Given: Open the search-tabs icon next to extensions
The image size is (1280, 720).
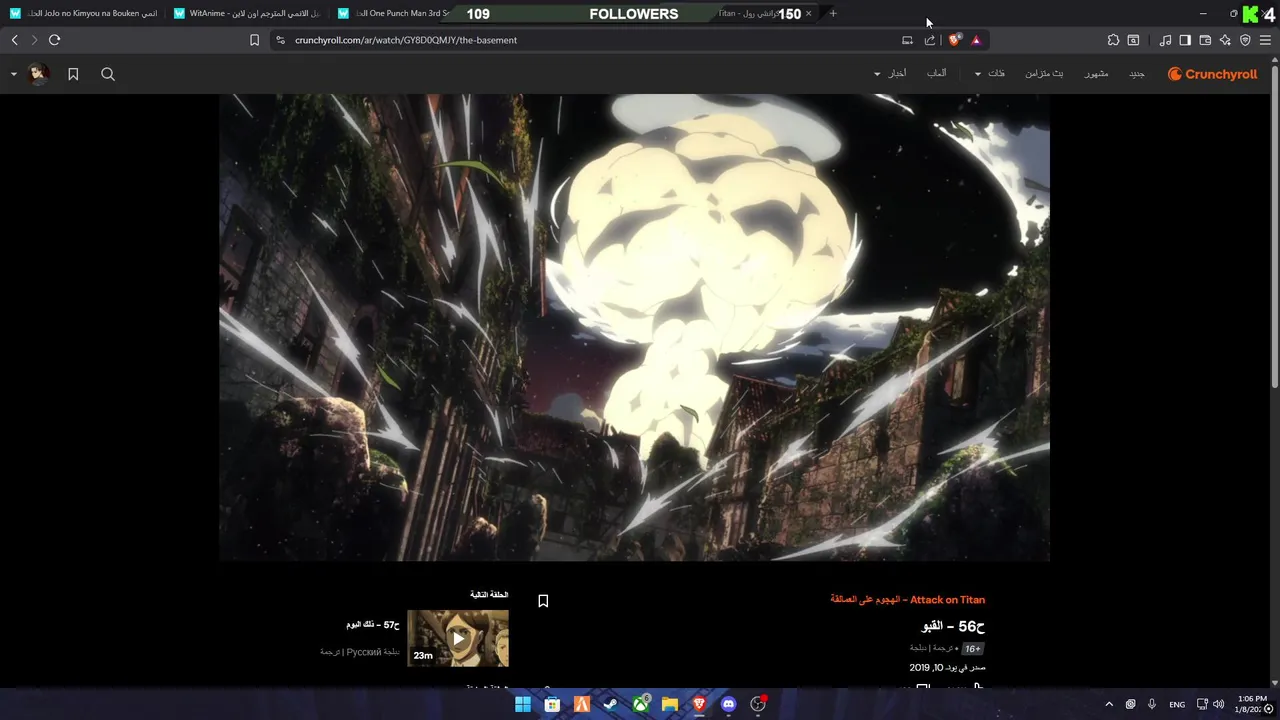Looking at the screenshot, I should (x=1133, y=40).
